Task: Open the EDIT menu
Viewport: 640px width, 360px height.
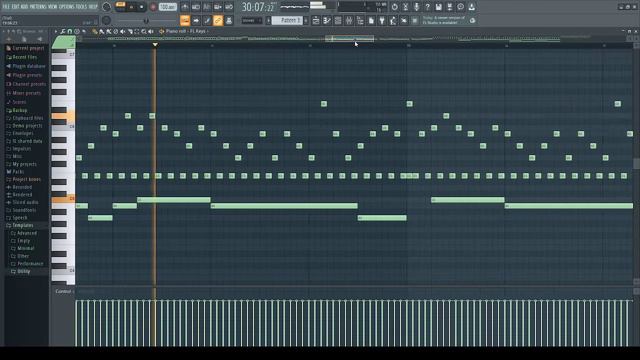Action: tap(16, 7)
